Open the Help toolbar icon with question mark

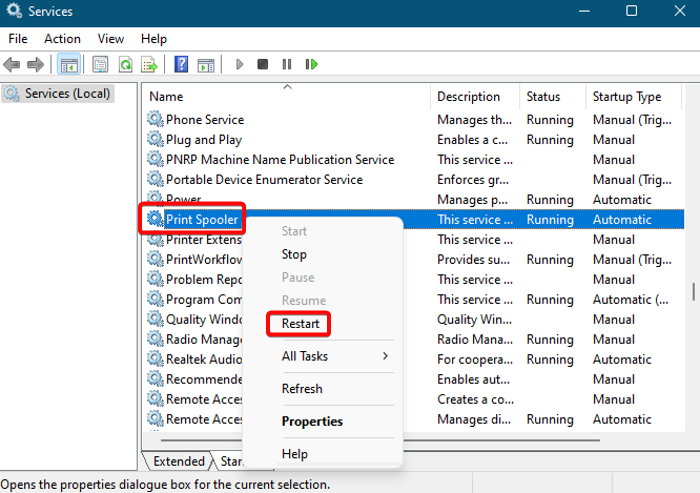[x=181, y=65]
